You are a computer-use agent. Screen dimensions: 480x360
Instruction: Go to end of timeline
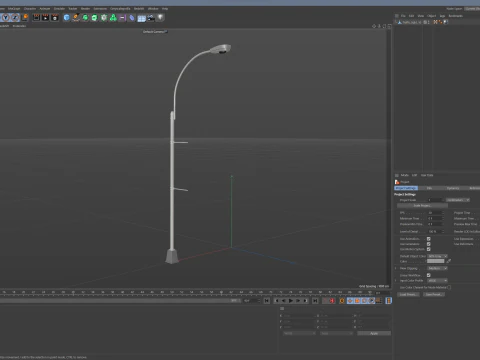[x=315, y=301]
